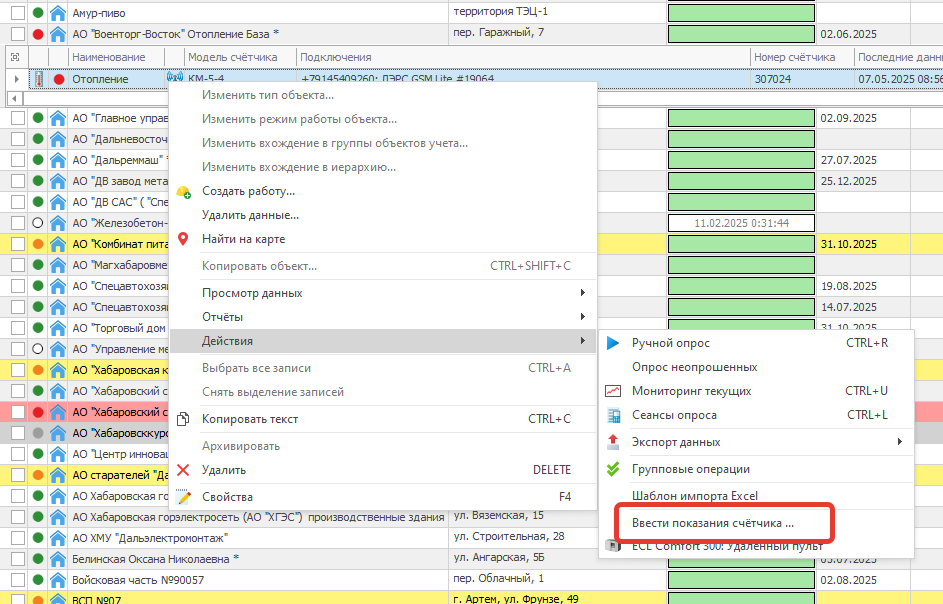Click the left scroll arrow under the Отопление row
943x604 pixels.
[x=14, y=97]
